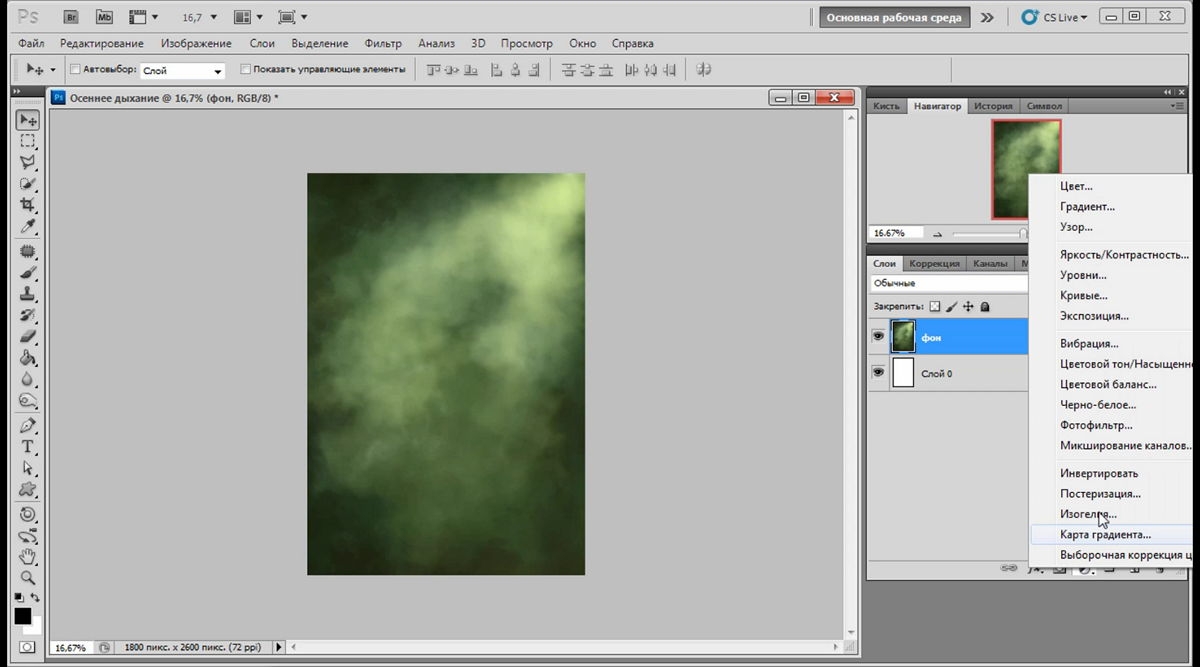
Task: Select the Zoom tool in toolbox
Action: click(x=27, y=577)
